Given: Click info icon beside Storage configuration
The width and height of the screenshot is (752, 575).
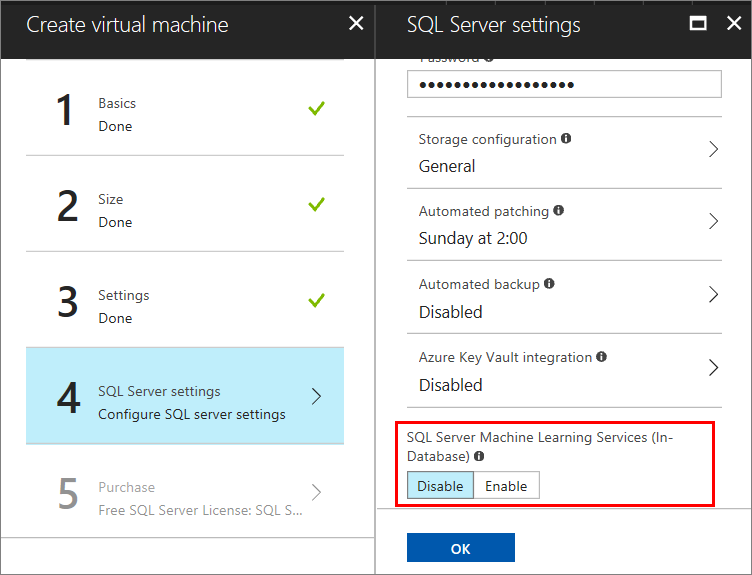Looking at the screenshot, I should pyautogui.click(x=566, y=139).
